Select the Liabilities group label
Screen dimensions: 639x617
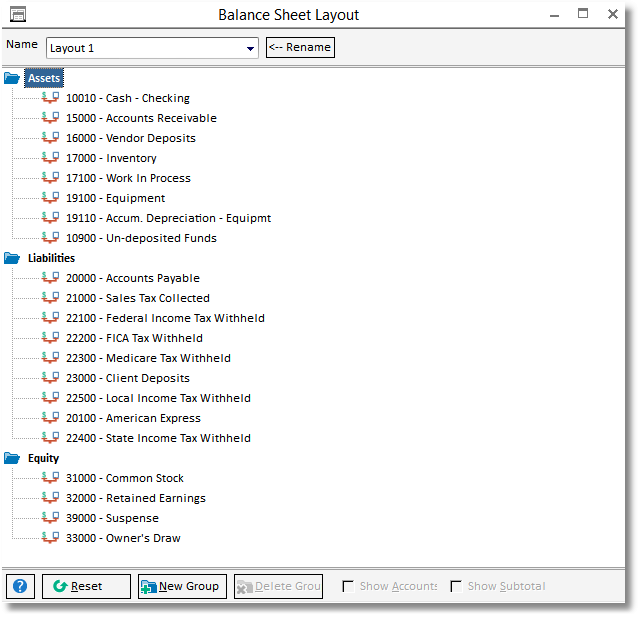tap(51, 258)
